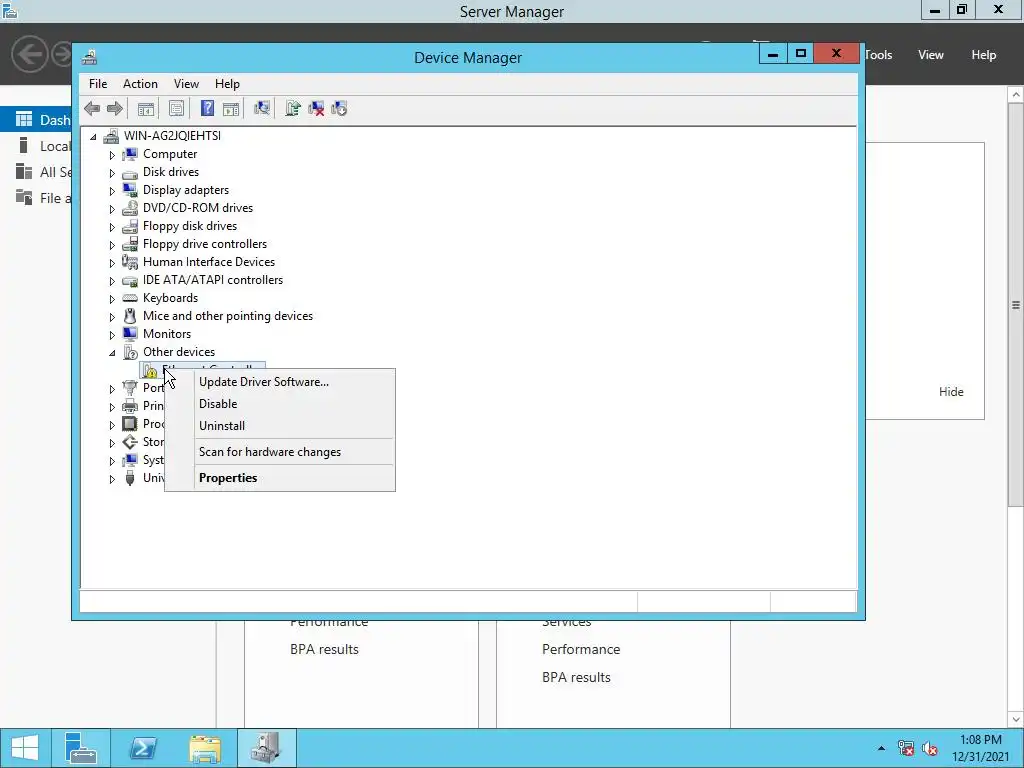Open Server Manager from the taskbar
Image resolution: width=1024 pixels, height=768 pixels.
[81, 748]
